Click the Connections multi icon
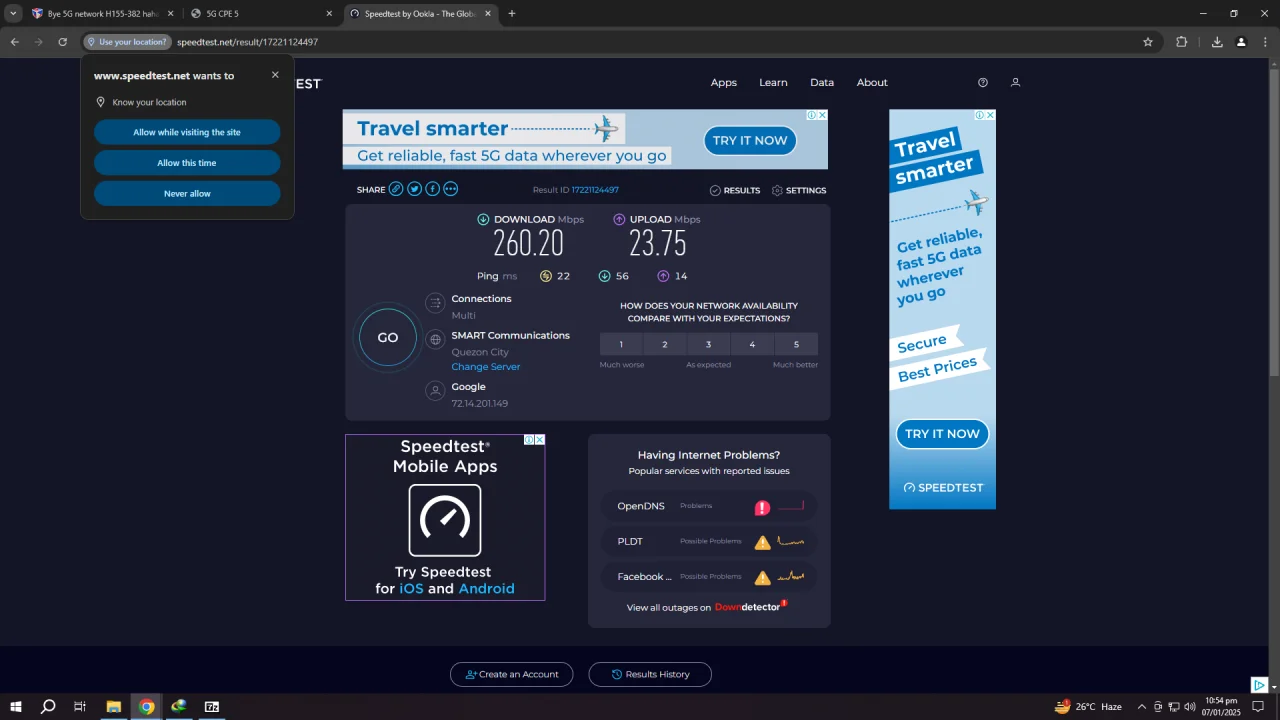Screen dimensions: 1280x720 [x=435, y=303]
